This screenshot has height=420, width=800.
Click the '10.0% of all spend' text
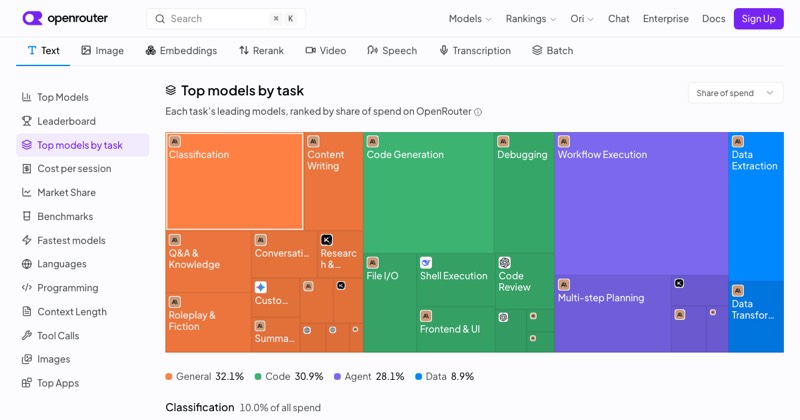(x=280, y=408)
